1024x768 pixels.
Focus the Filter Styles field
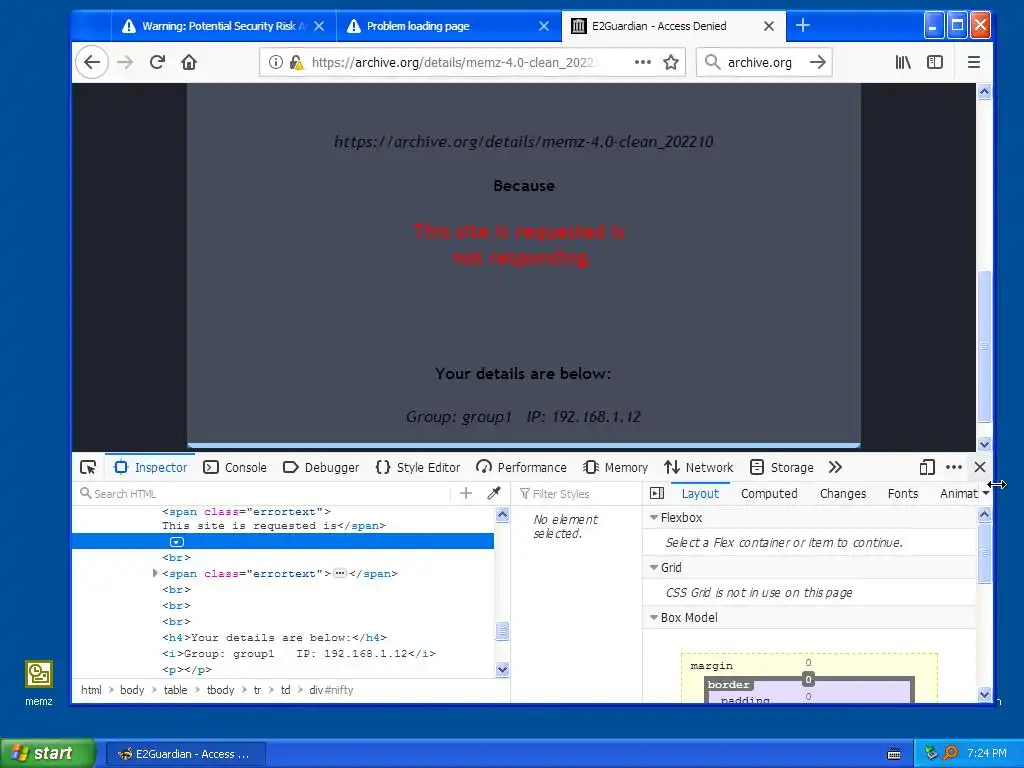pyautogui.click(x=578, y=494)
